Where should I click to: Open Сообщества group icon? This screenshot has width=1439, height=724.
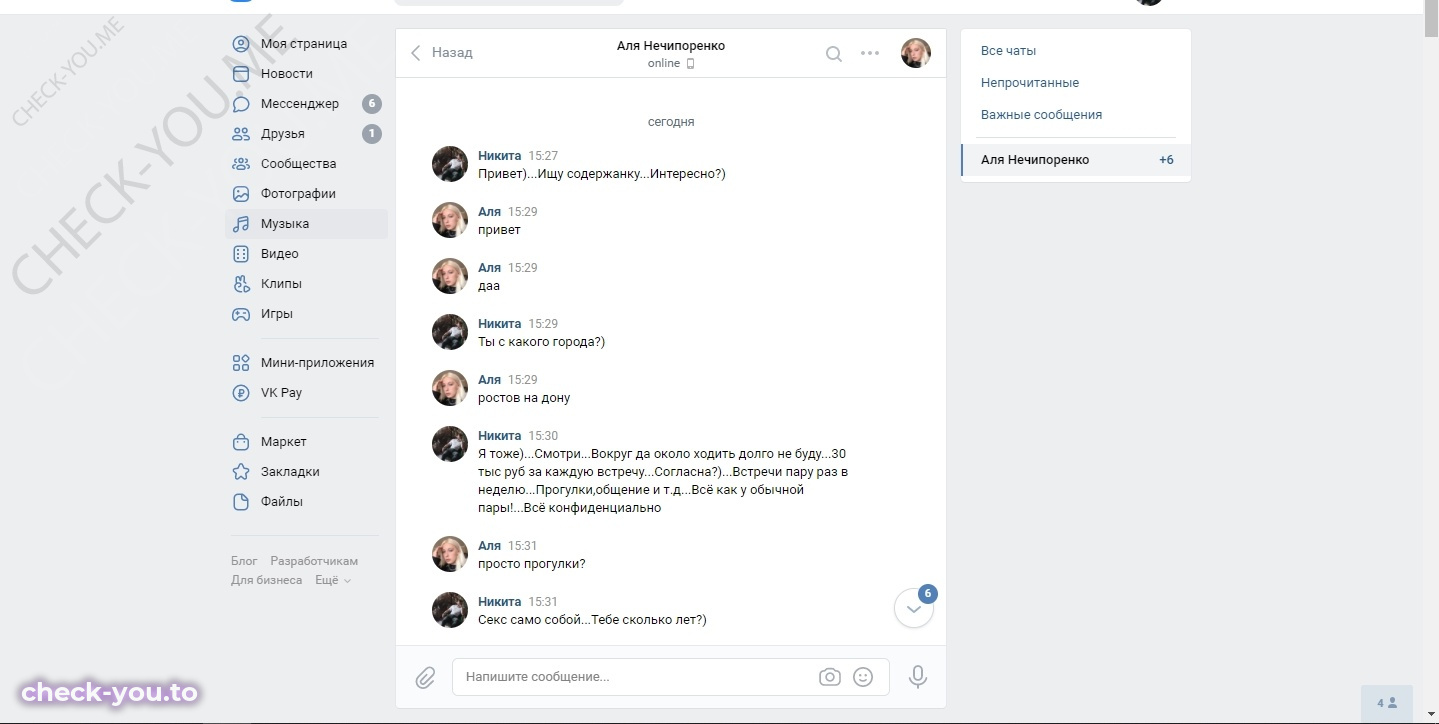(x=241, y=164)
